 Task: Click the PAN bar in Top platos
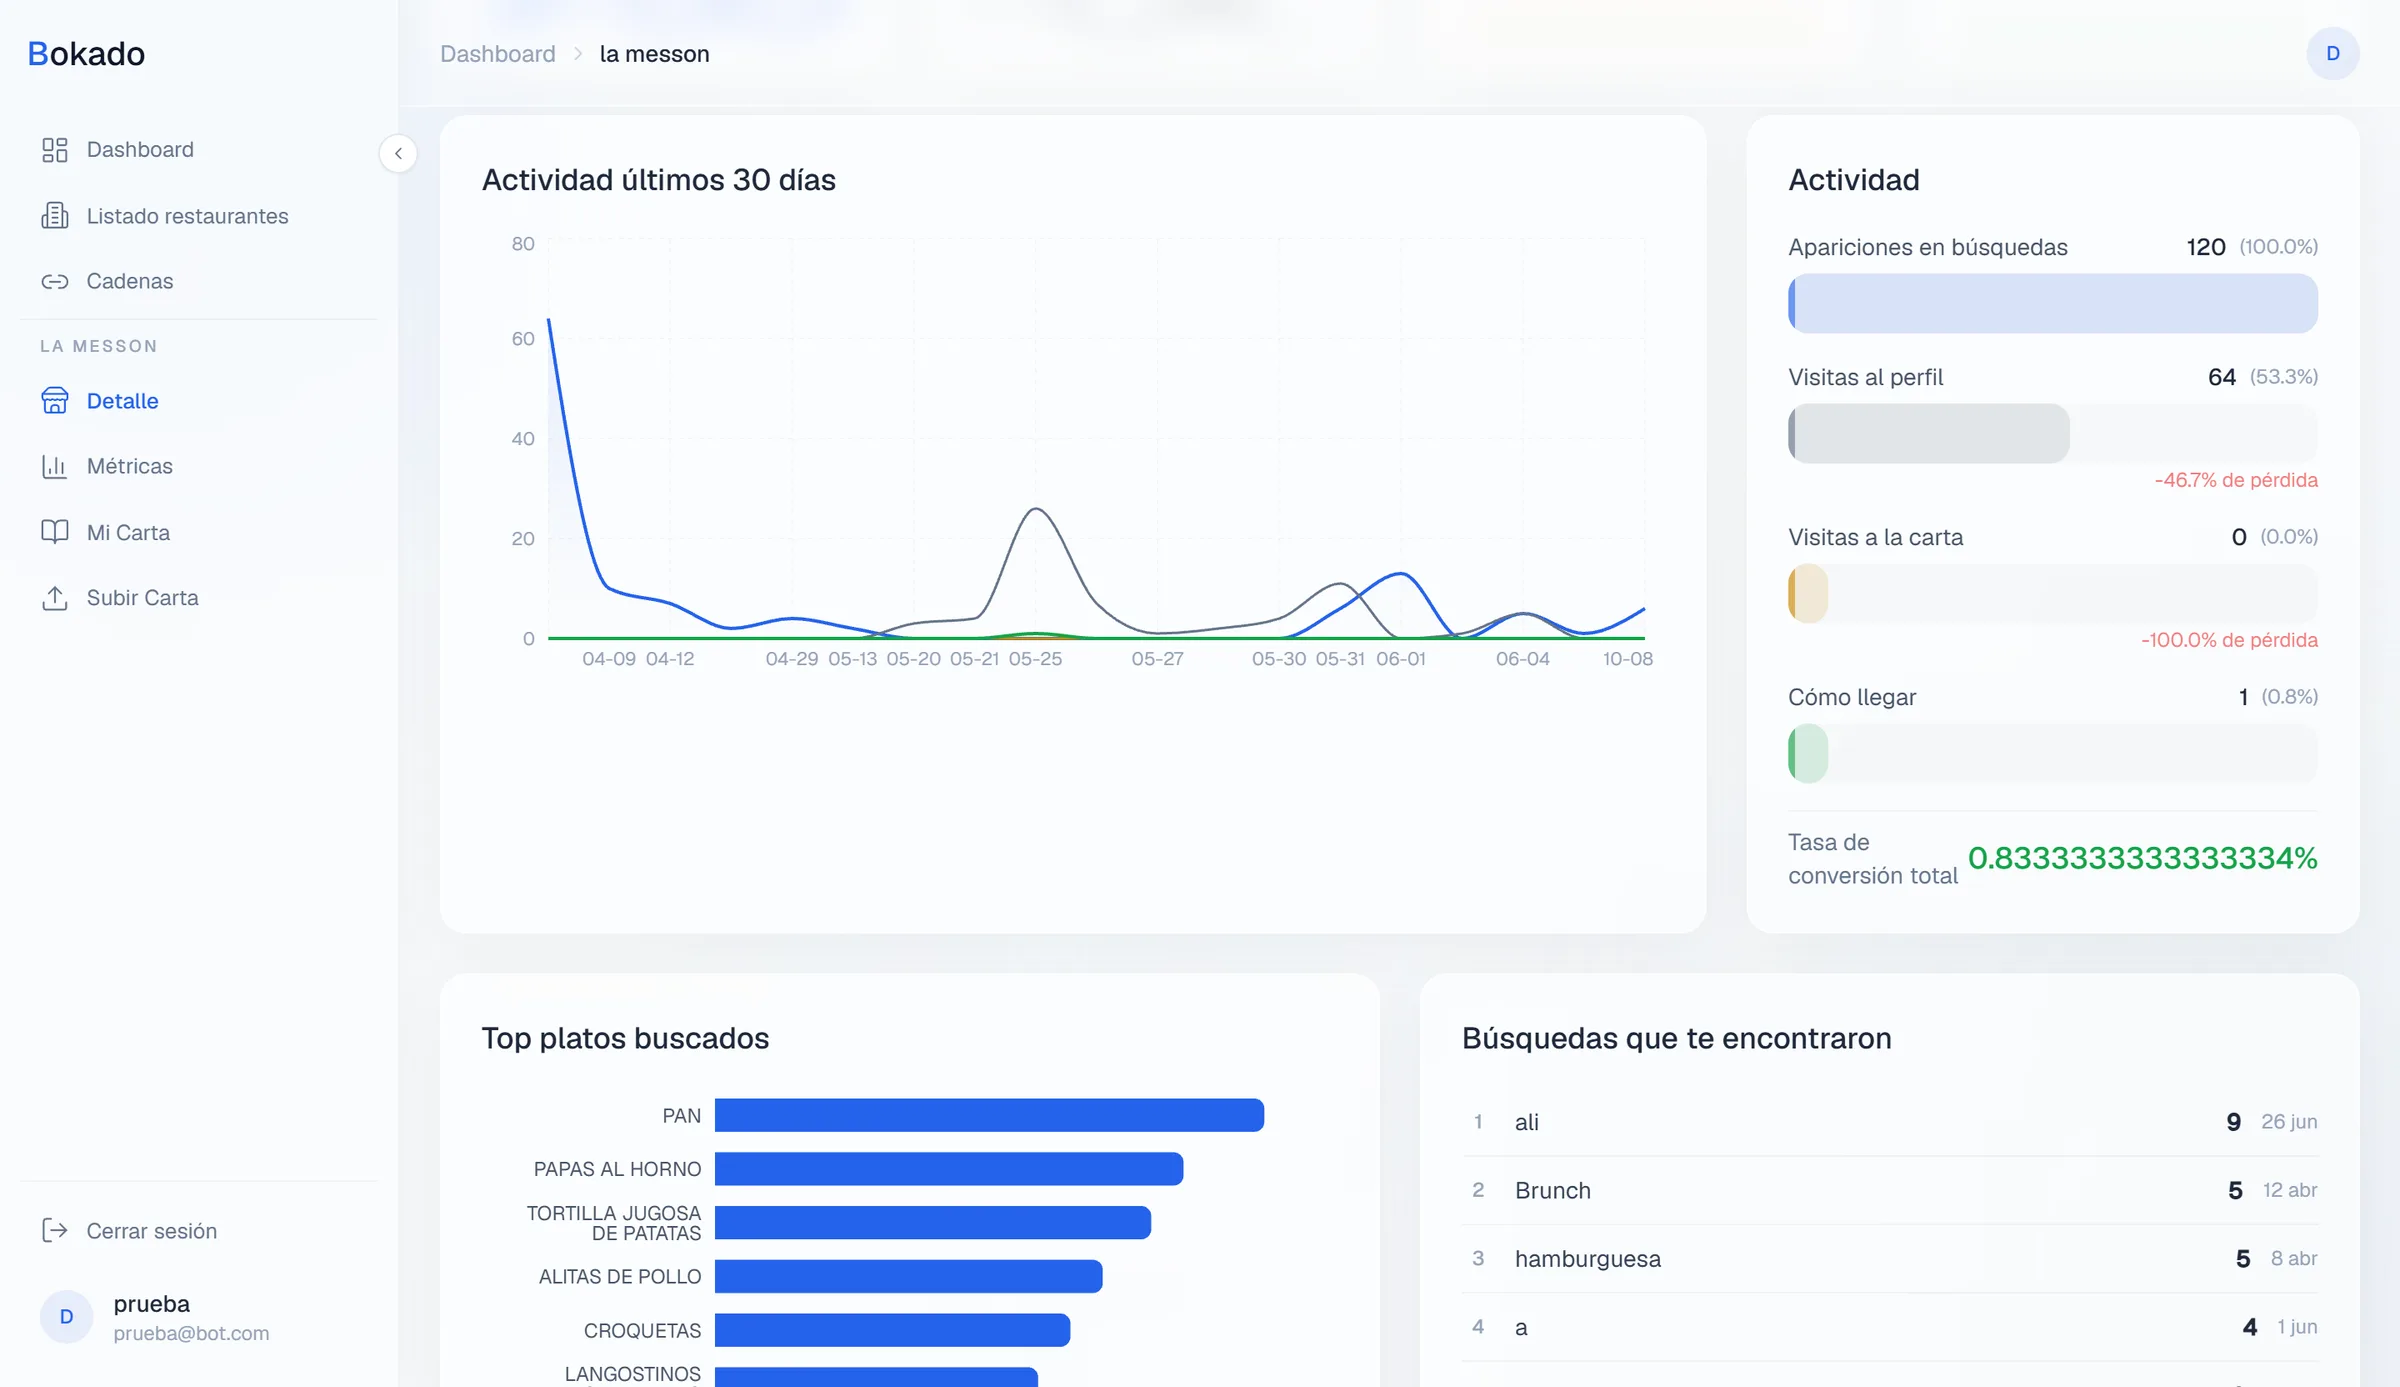[989, 1116]
